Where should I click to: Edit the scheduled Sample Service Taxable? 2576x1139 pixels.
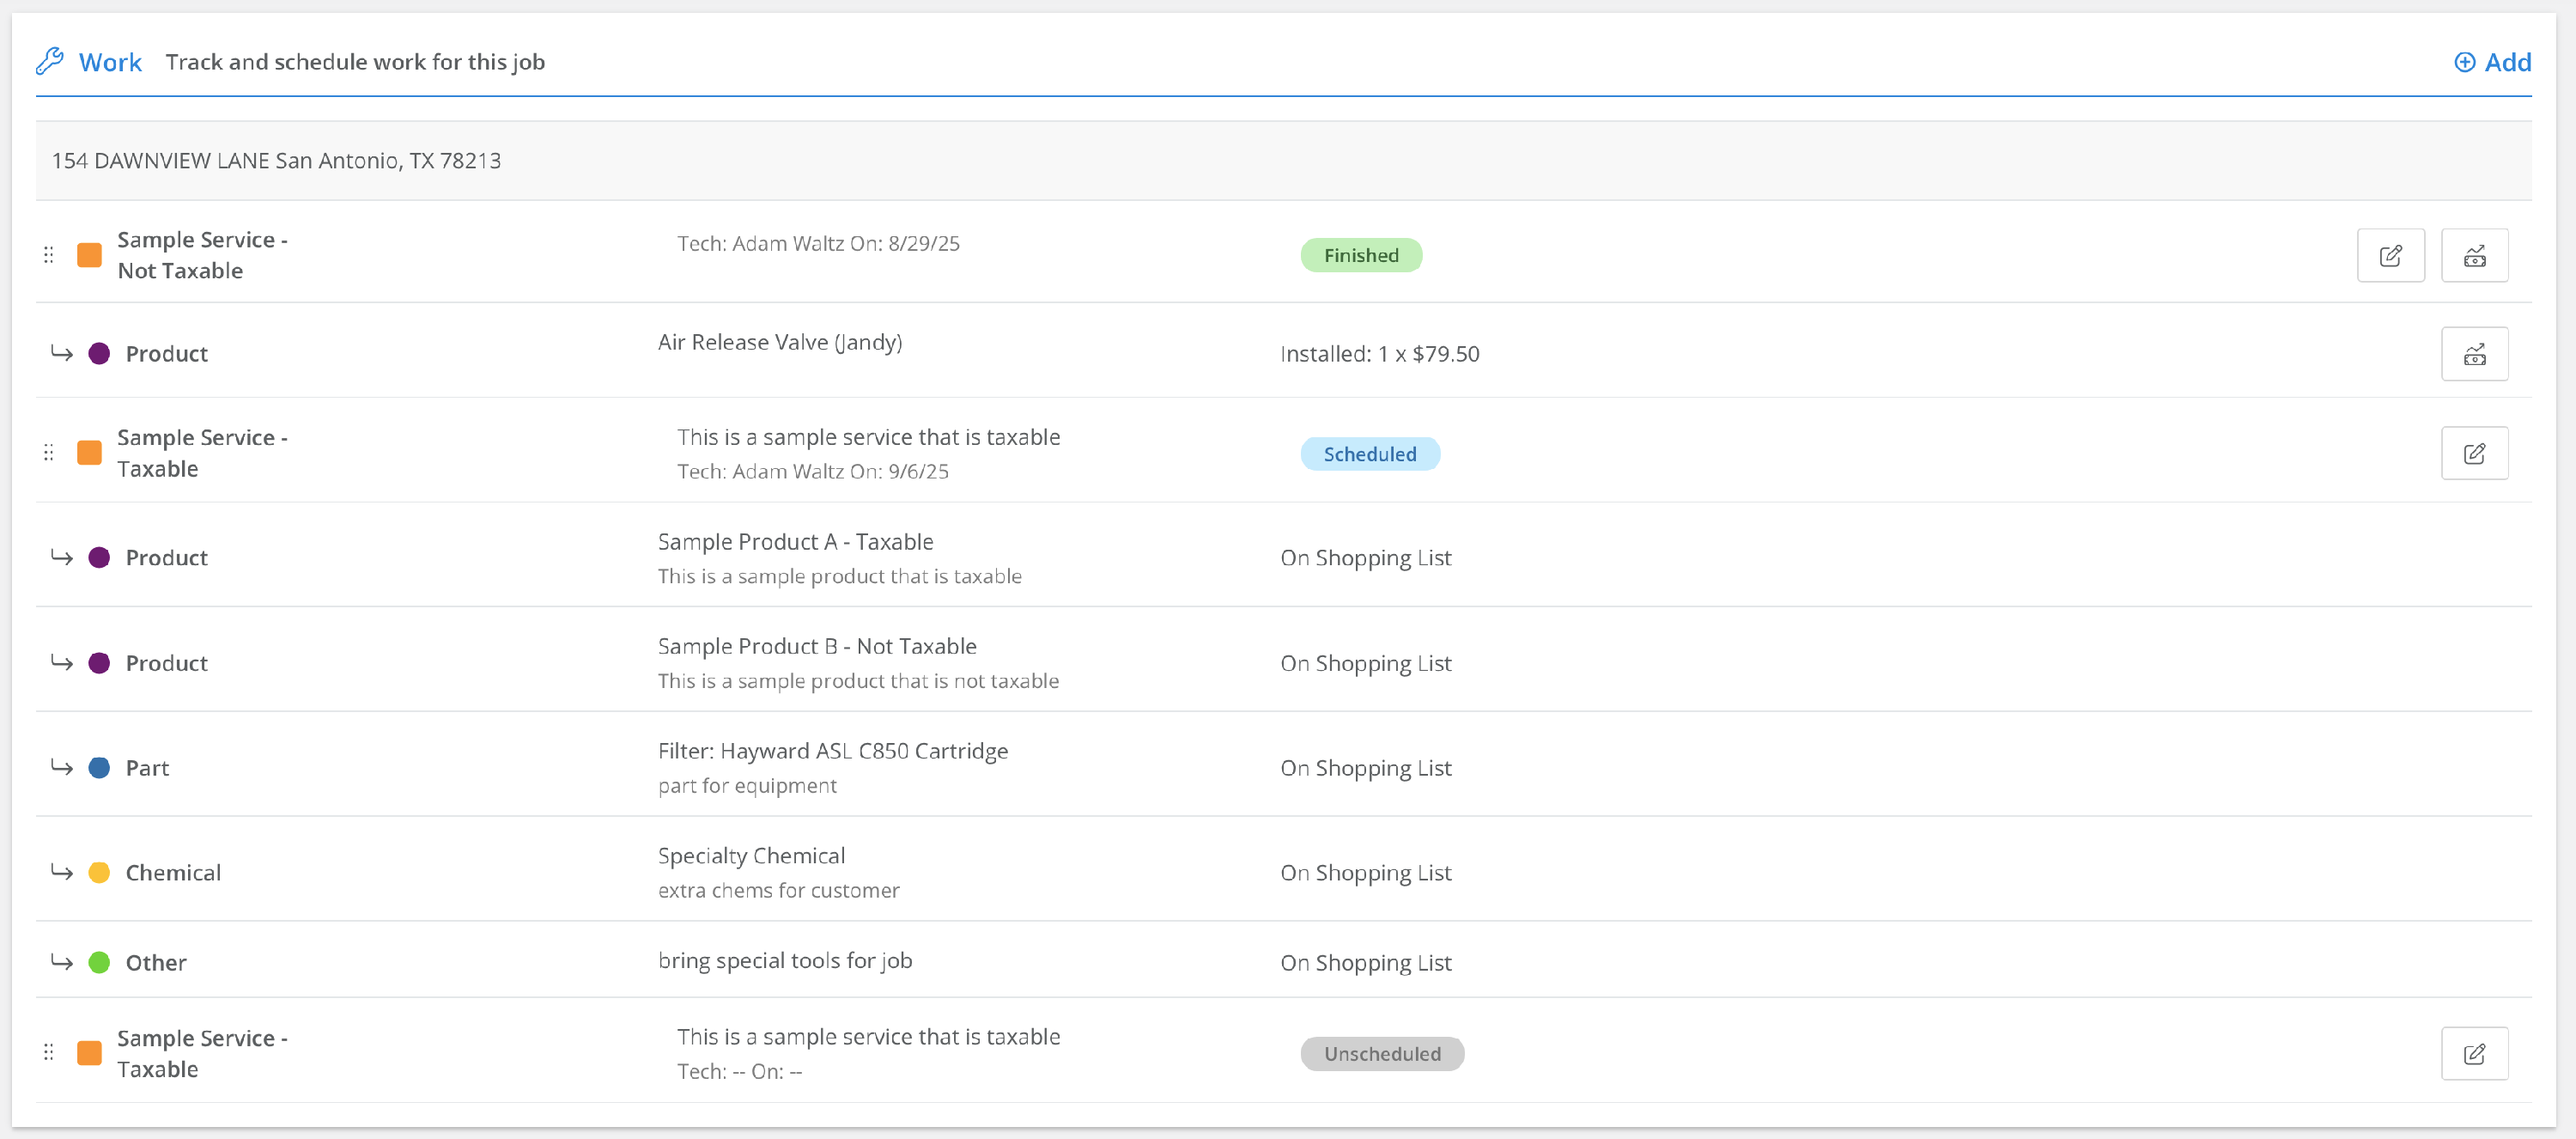tap(2474, 454)
